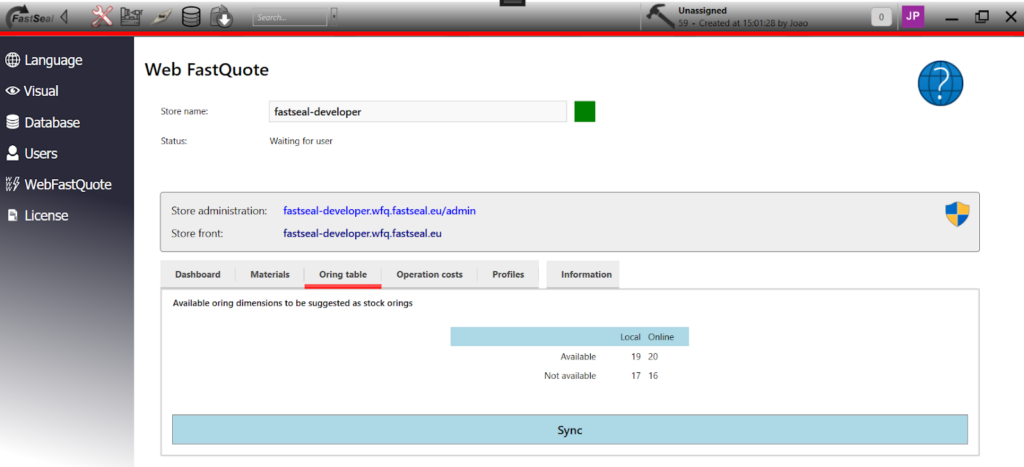Open the JP user profile badge
Image resolution: width=1024 pixels, height=467 pixels.
pos(913,16)
